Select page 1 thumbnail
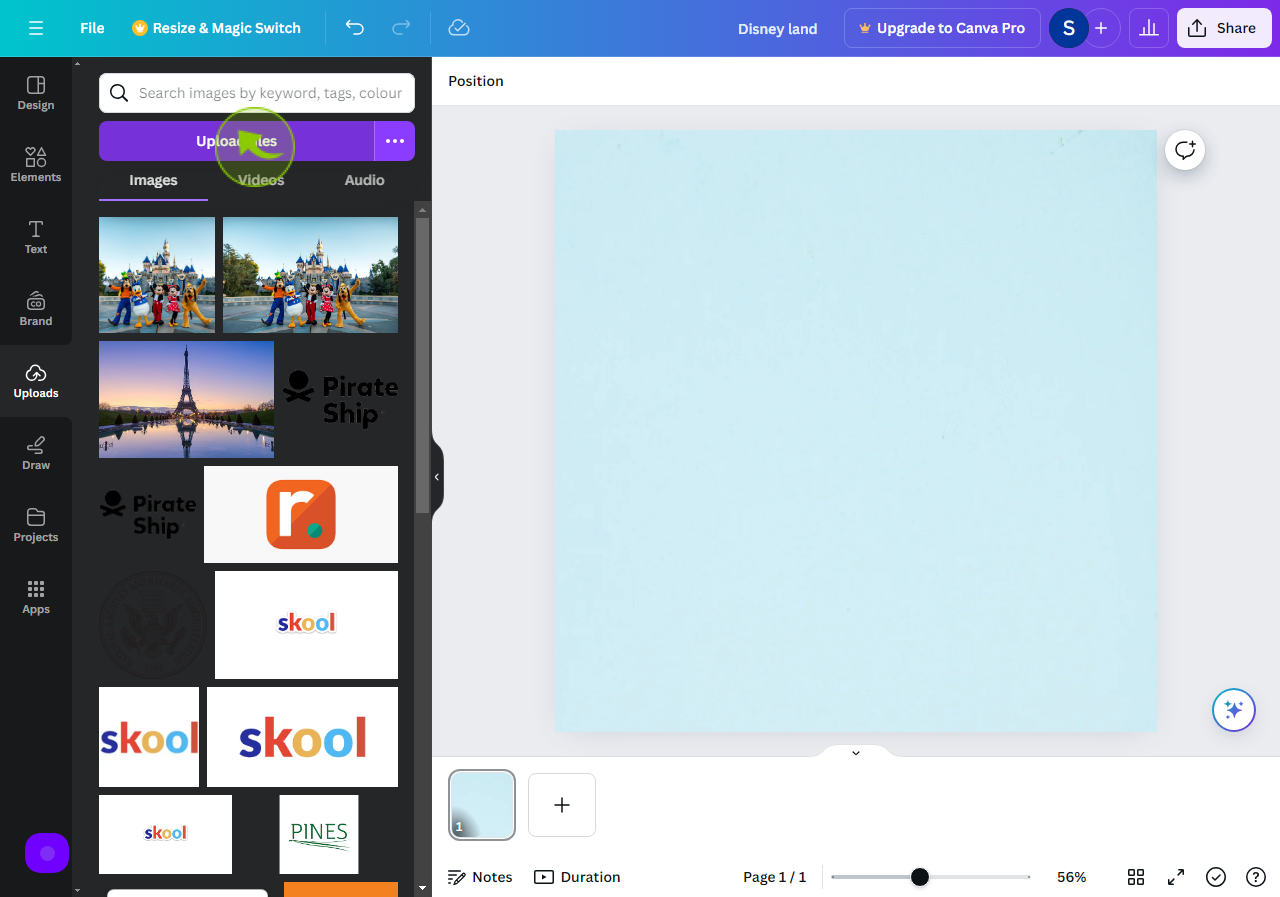This screenshot has height=897, width=1280. point(482,805)
